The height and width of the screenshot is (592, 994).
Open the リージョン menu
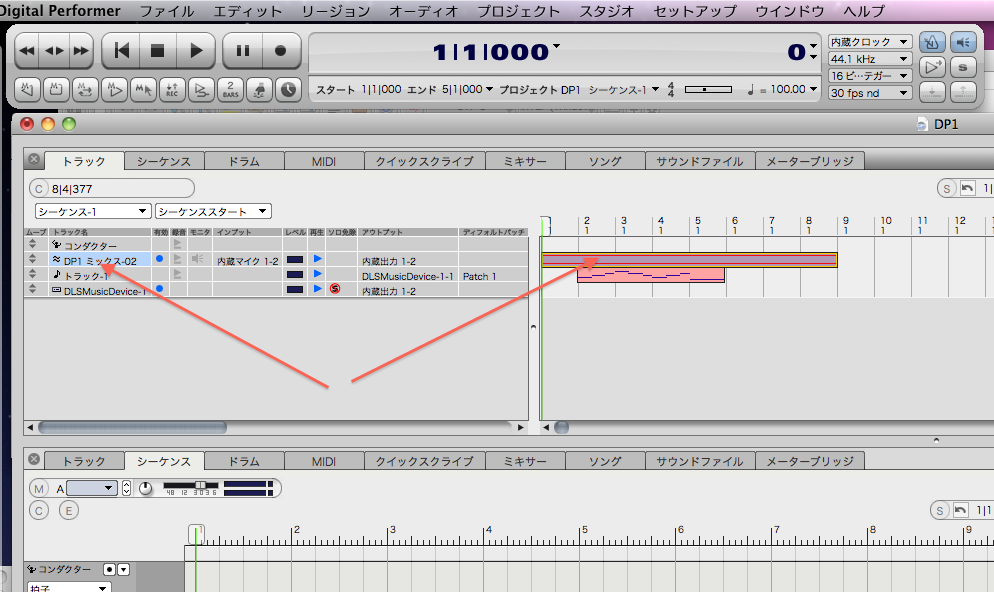click(x=335, y=11)
